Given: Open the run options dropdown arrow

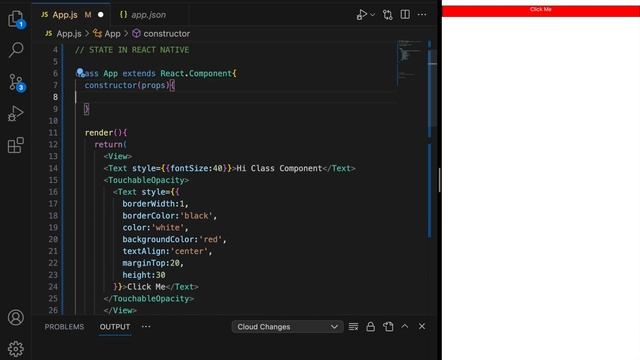Looking at the screenshot, I should click(372, 15).
